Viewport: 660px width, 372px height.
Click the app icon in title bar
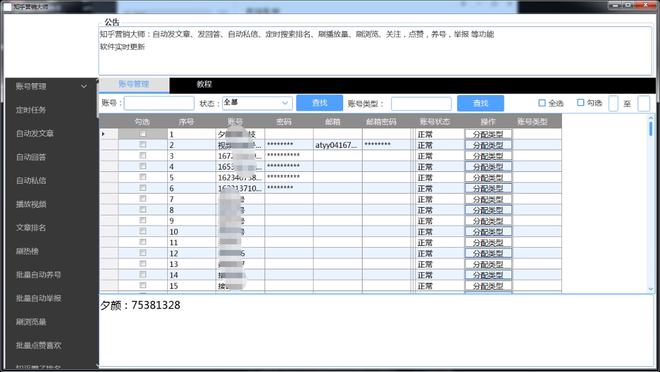tap(7, 7)
